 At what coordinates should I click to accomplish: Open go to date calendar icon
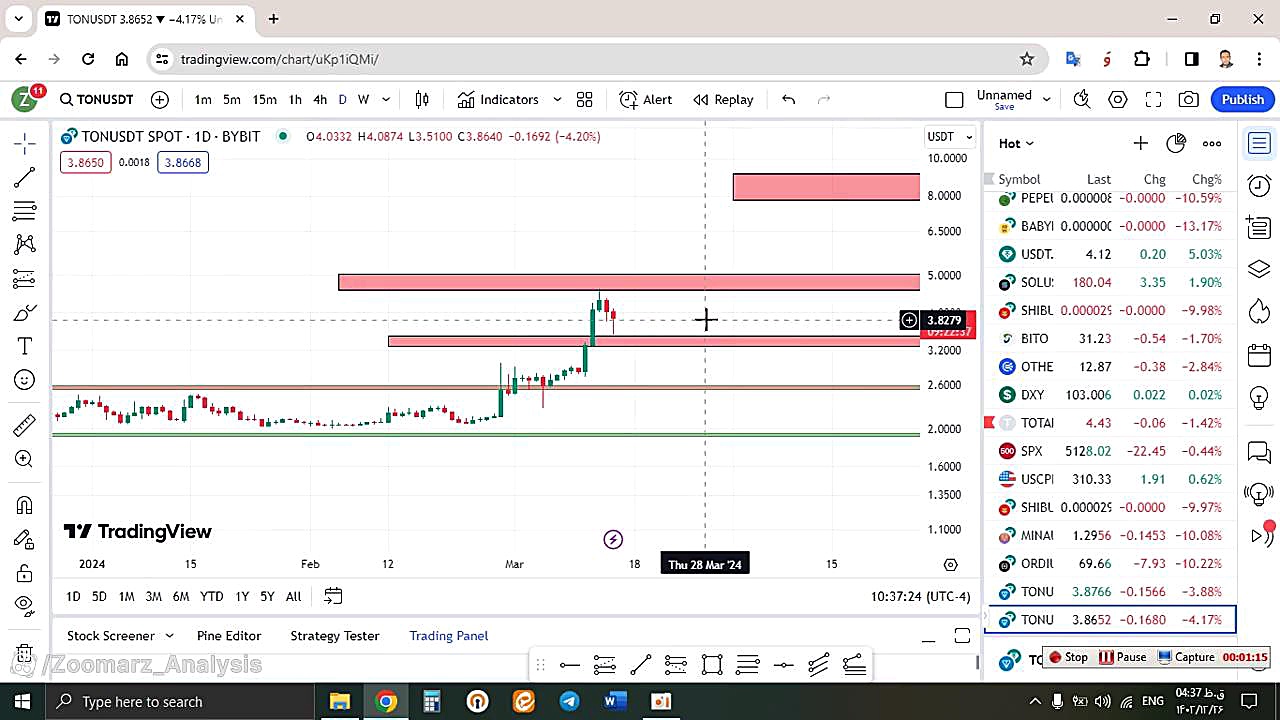(333, 596)
